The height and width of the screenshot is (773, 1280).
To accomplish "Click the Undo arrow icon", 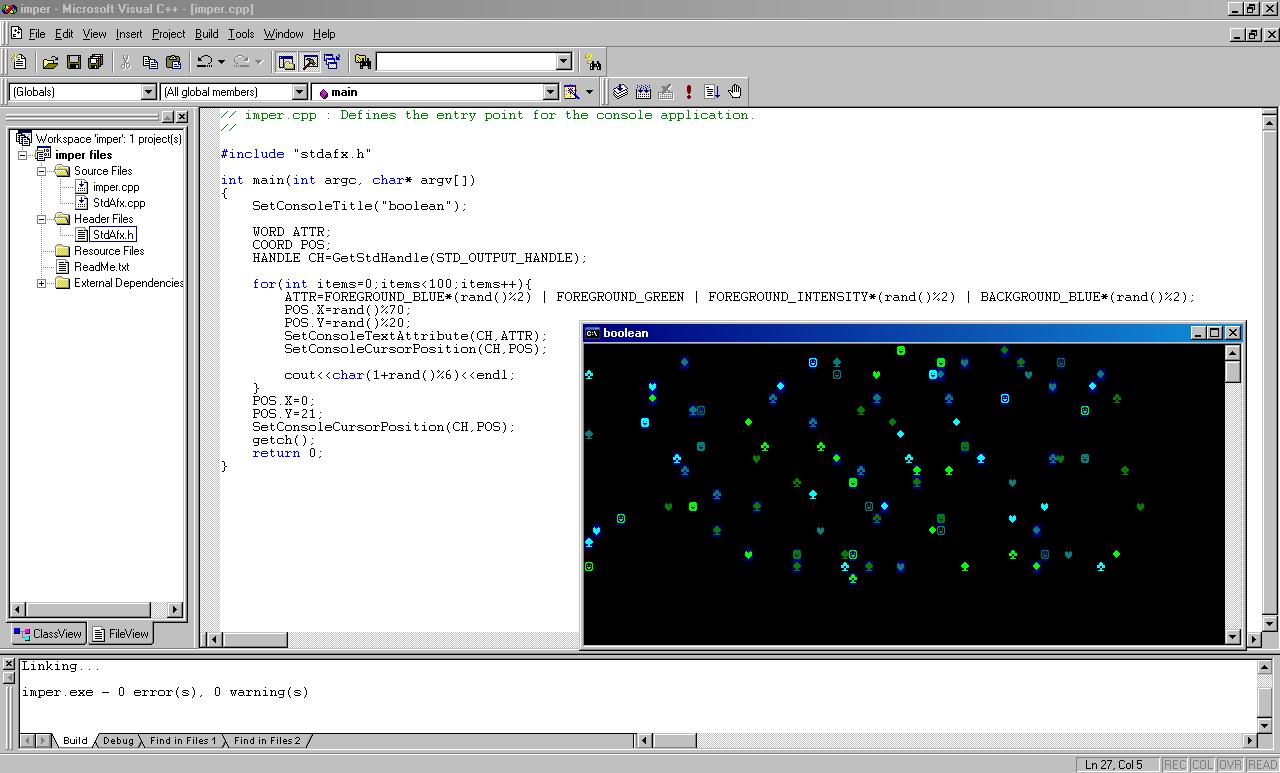I will [x=204, y=62].
